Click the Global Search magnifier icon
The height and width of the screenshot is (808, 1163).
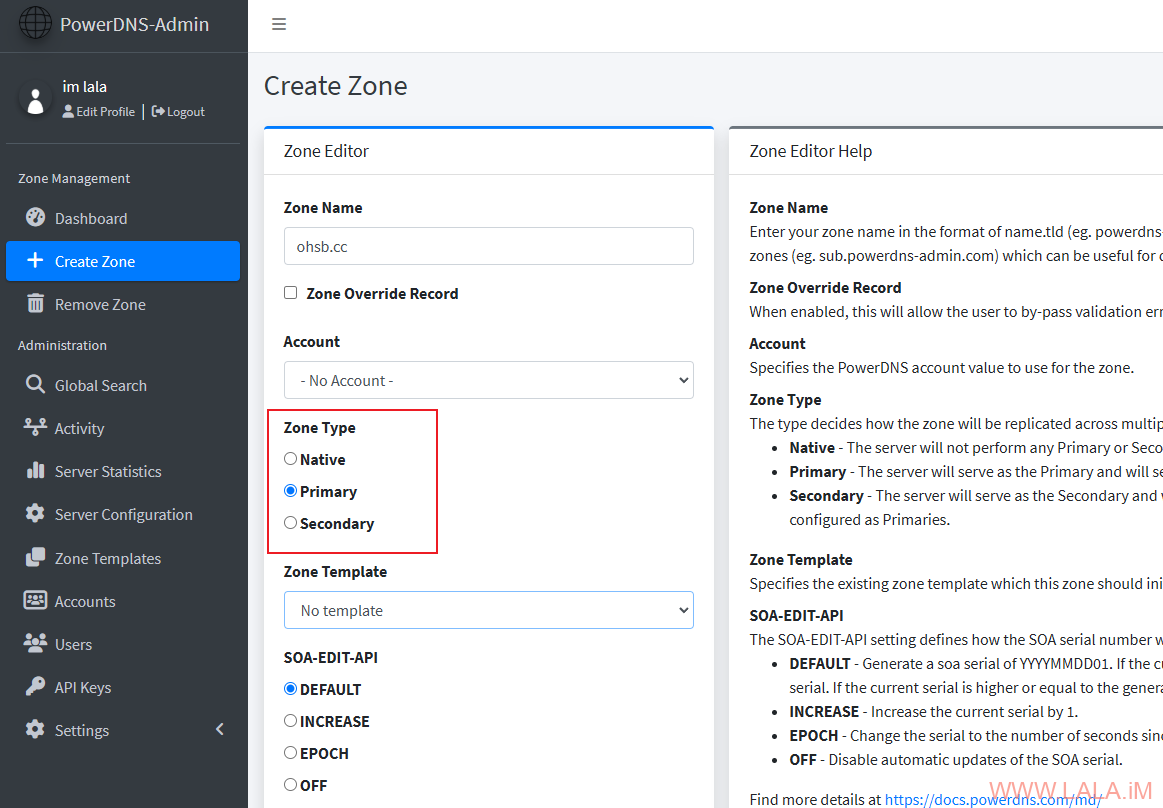coord(35,385)
